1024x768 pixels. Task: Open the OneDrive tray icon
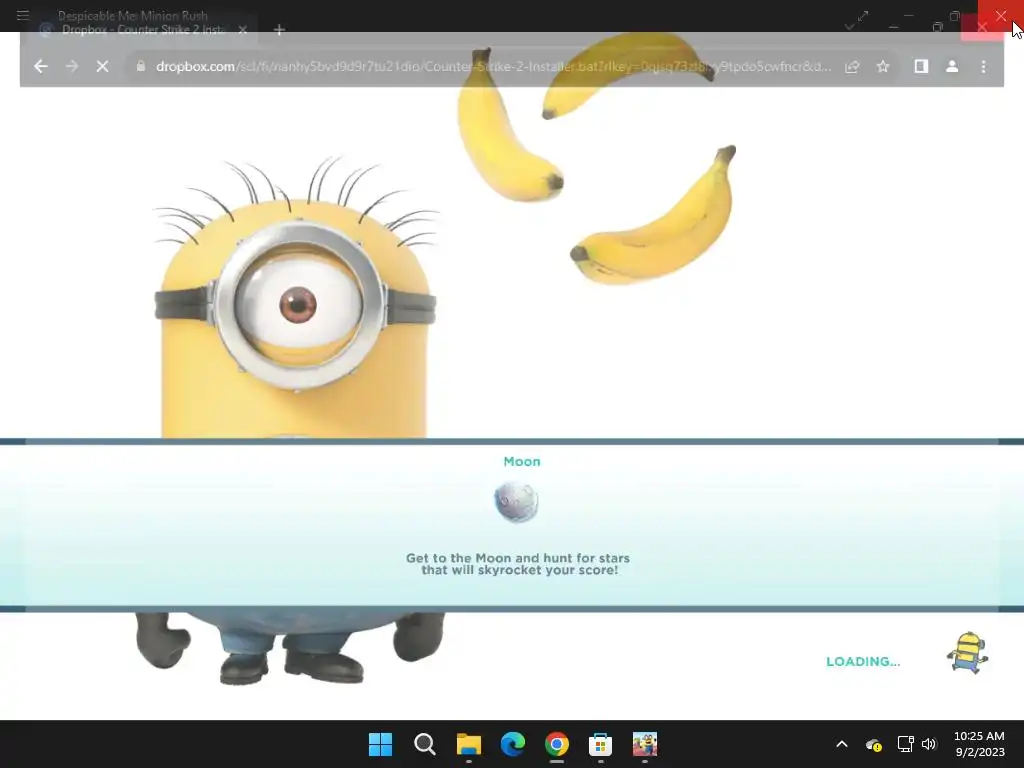[x=874, y=744]
